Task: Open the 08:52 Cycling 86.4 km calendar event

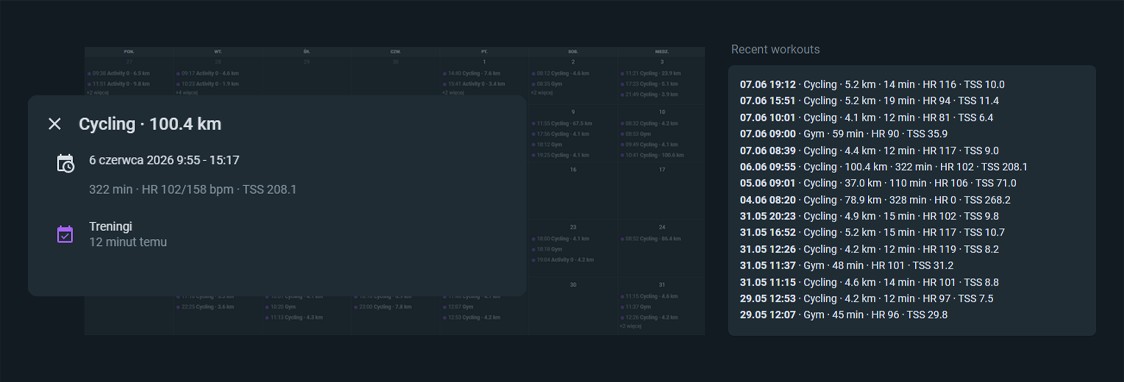Action: [651, 239]
